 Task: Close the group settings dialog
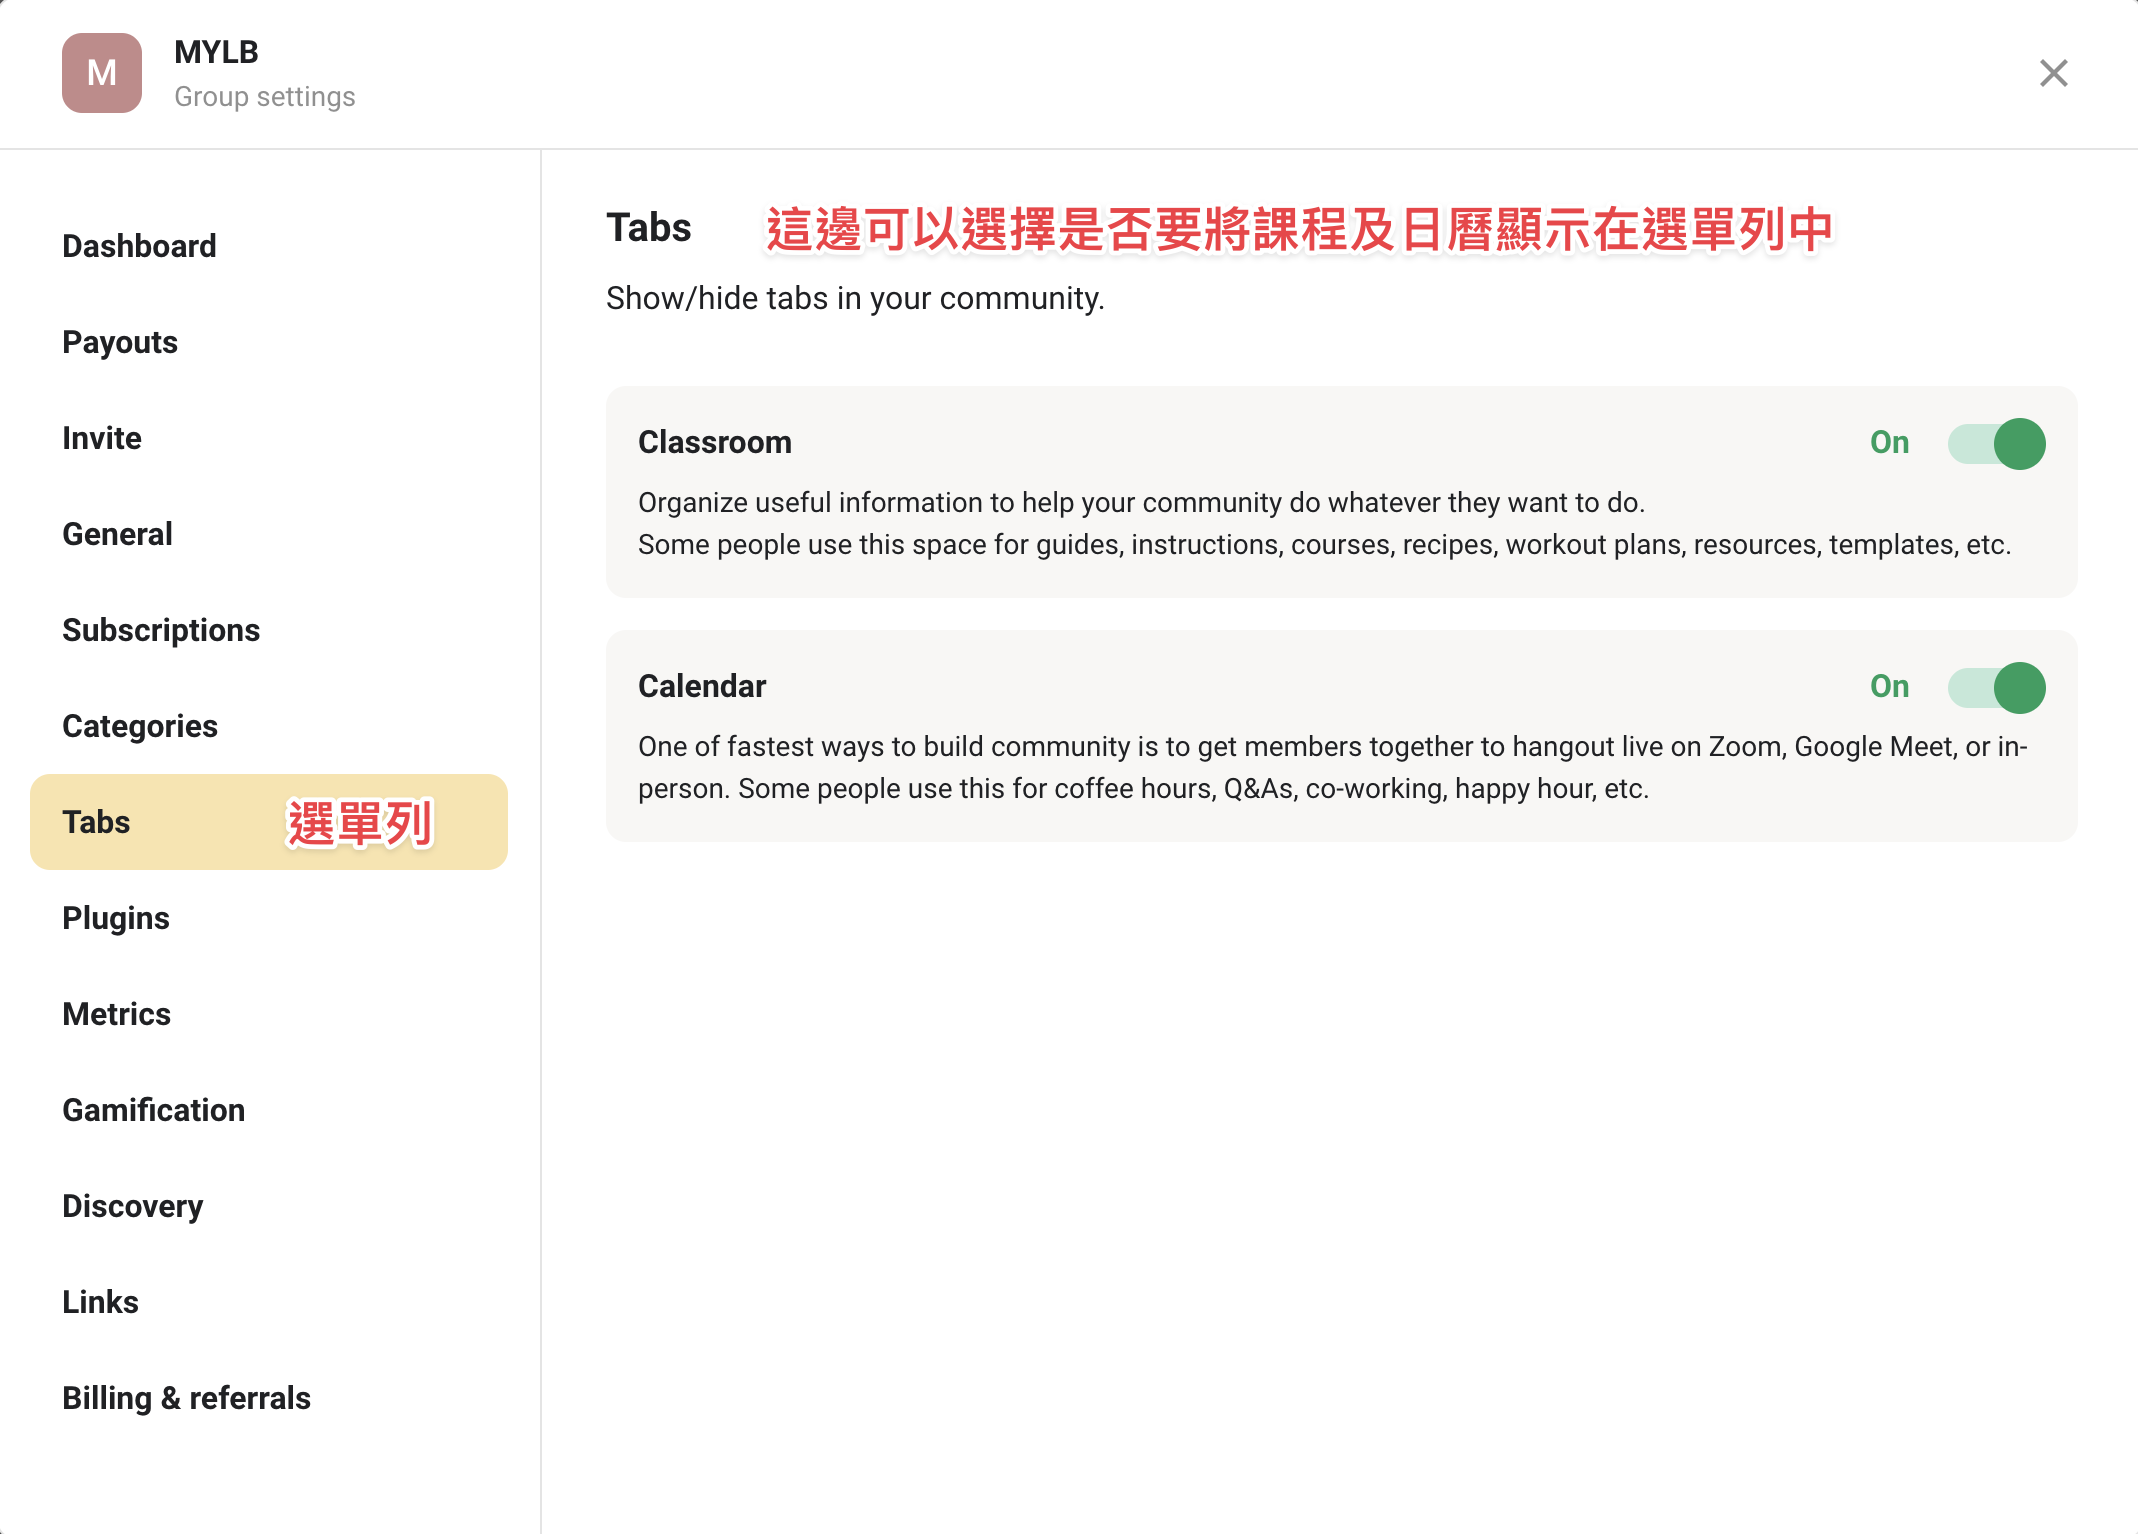coord(2053,73)
